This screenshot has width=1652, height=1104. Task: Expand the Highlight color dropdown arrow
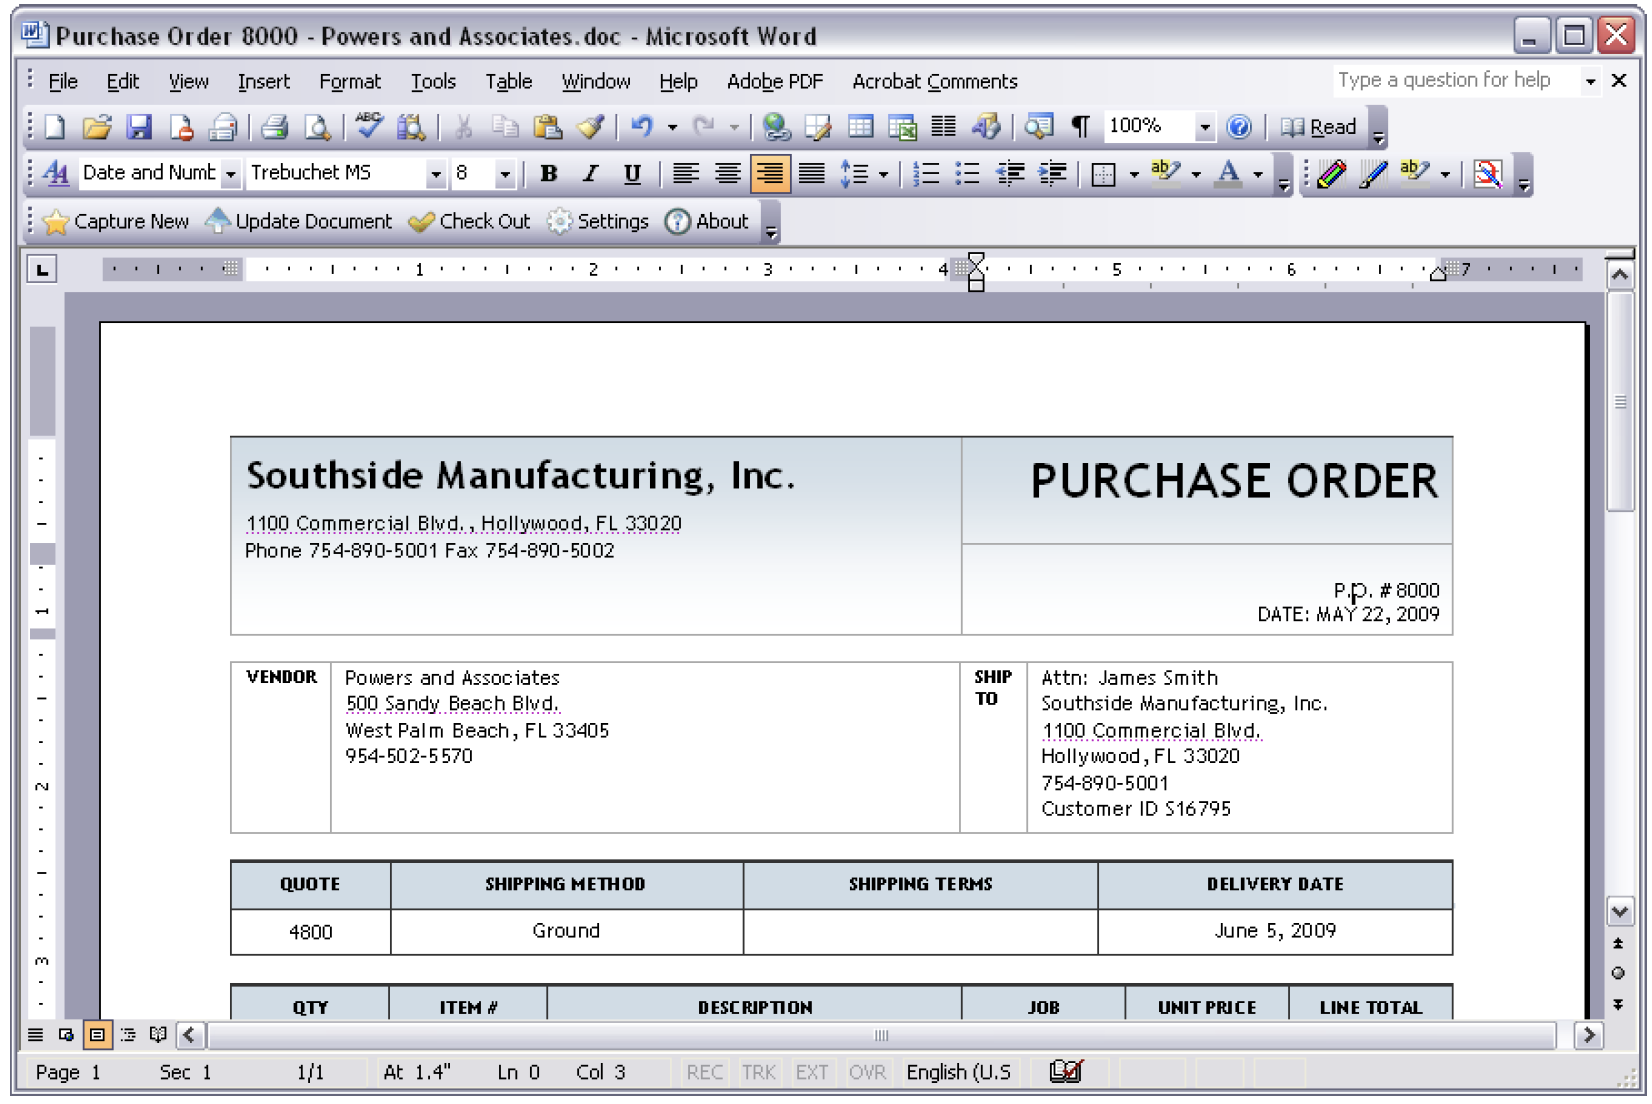coord(1196,174)
